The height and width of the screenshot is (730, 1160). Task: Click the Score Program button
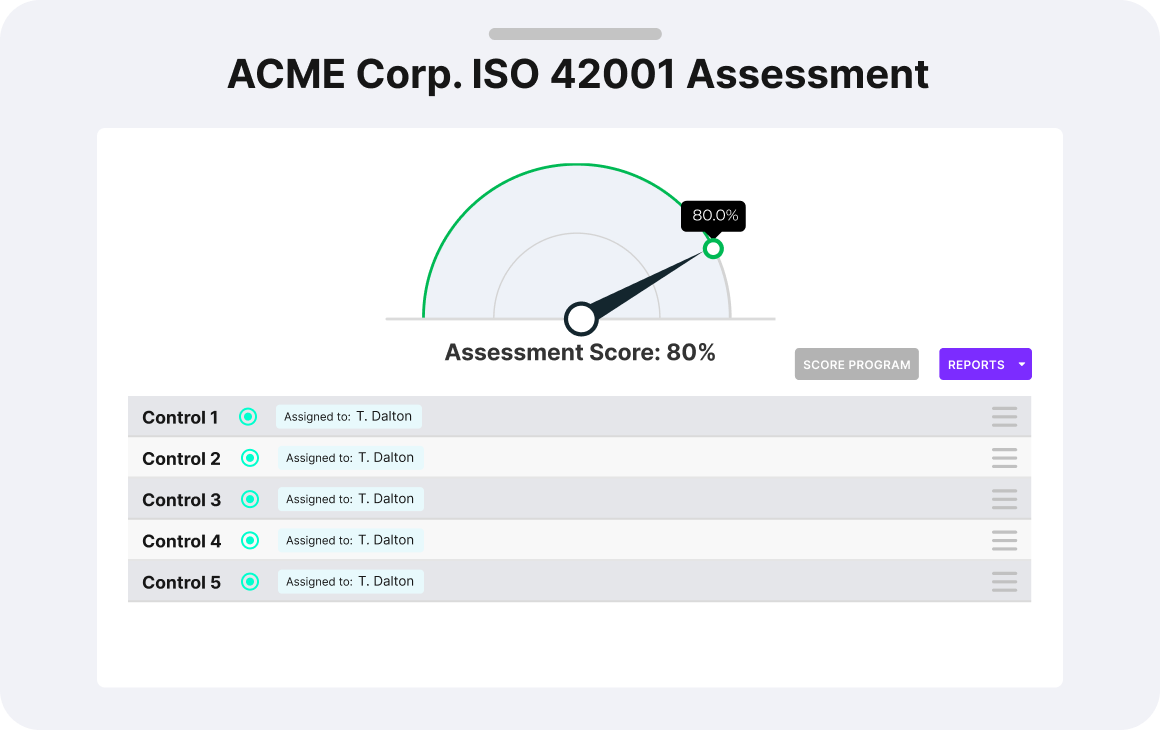coord(857,364)
